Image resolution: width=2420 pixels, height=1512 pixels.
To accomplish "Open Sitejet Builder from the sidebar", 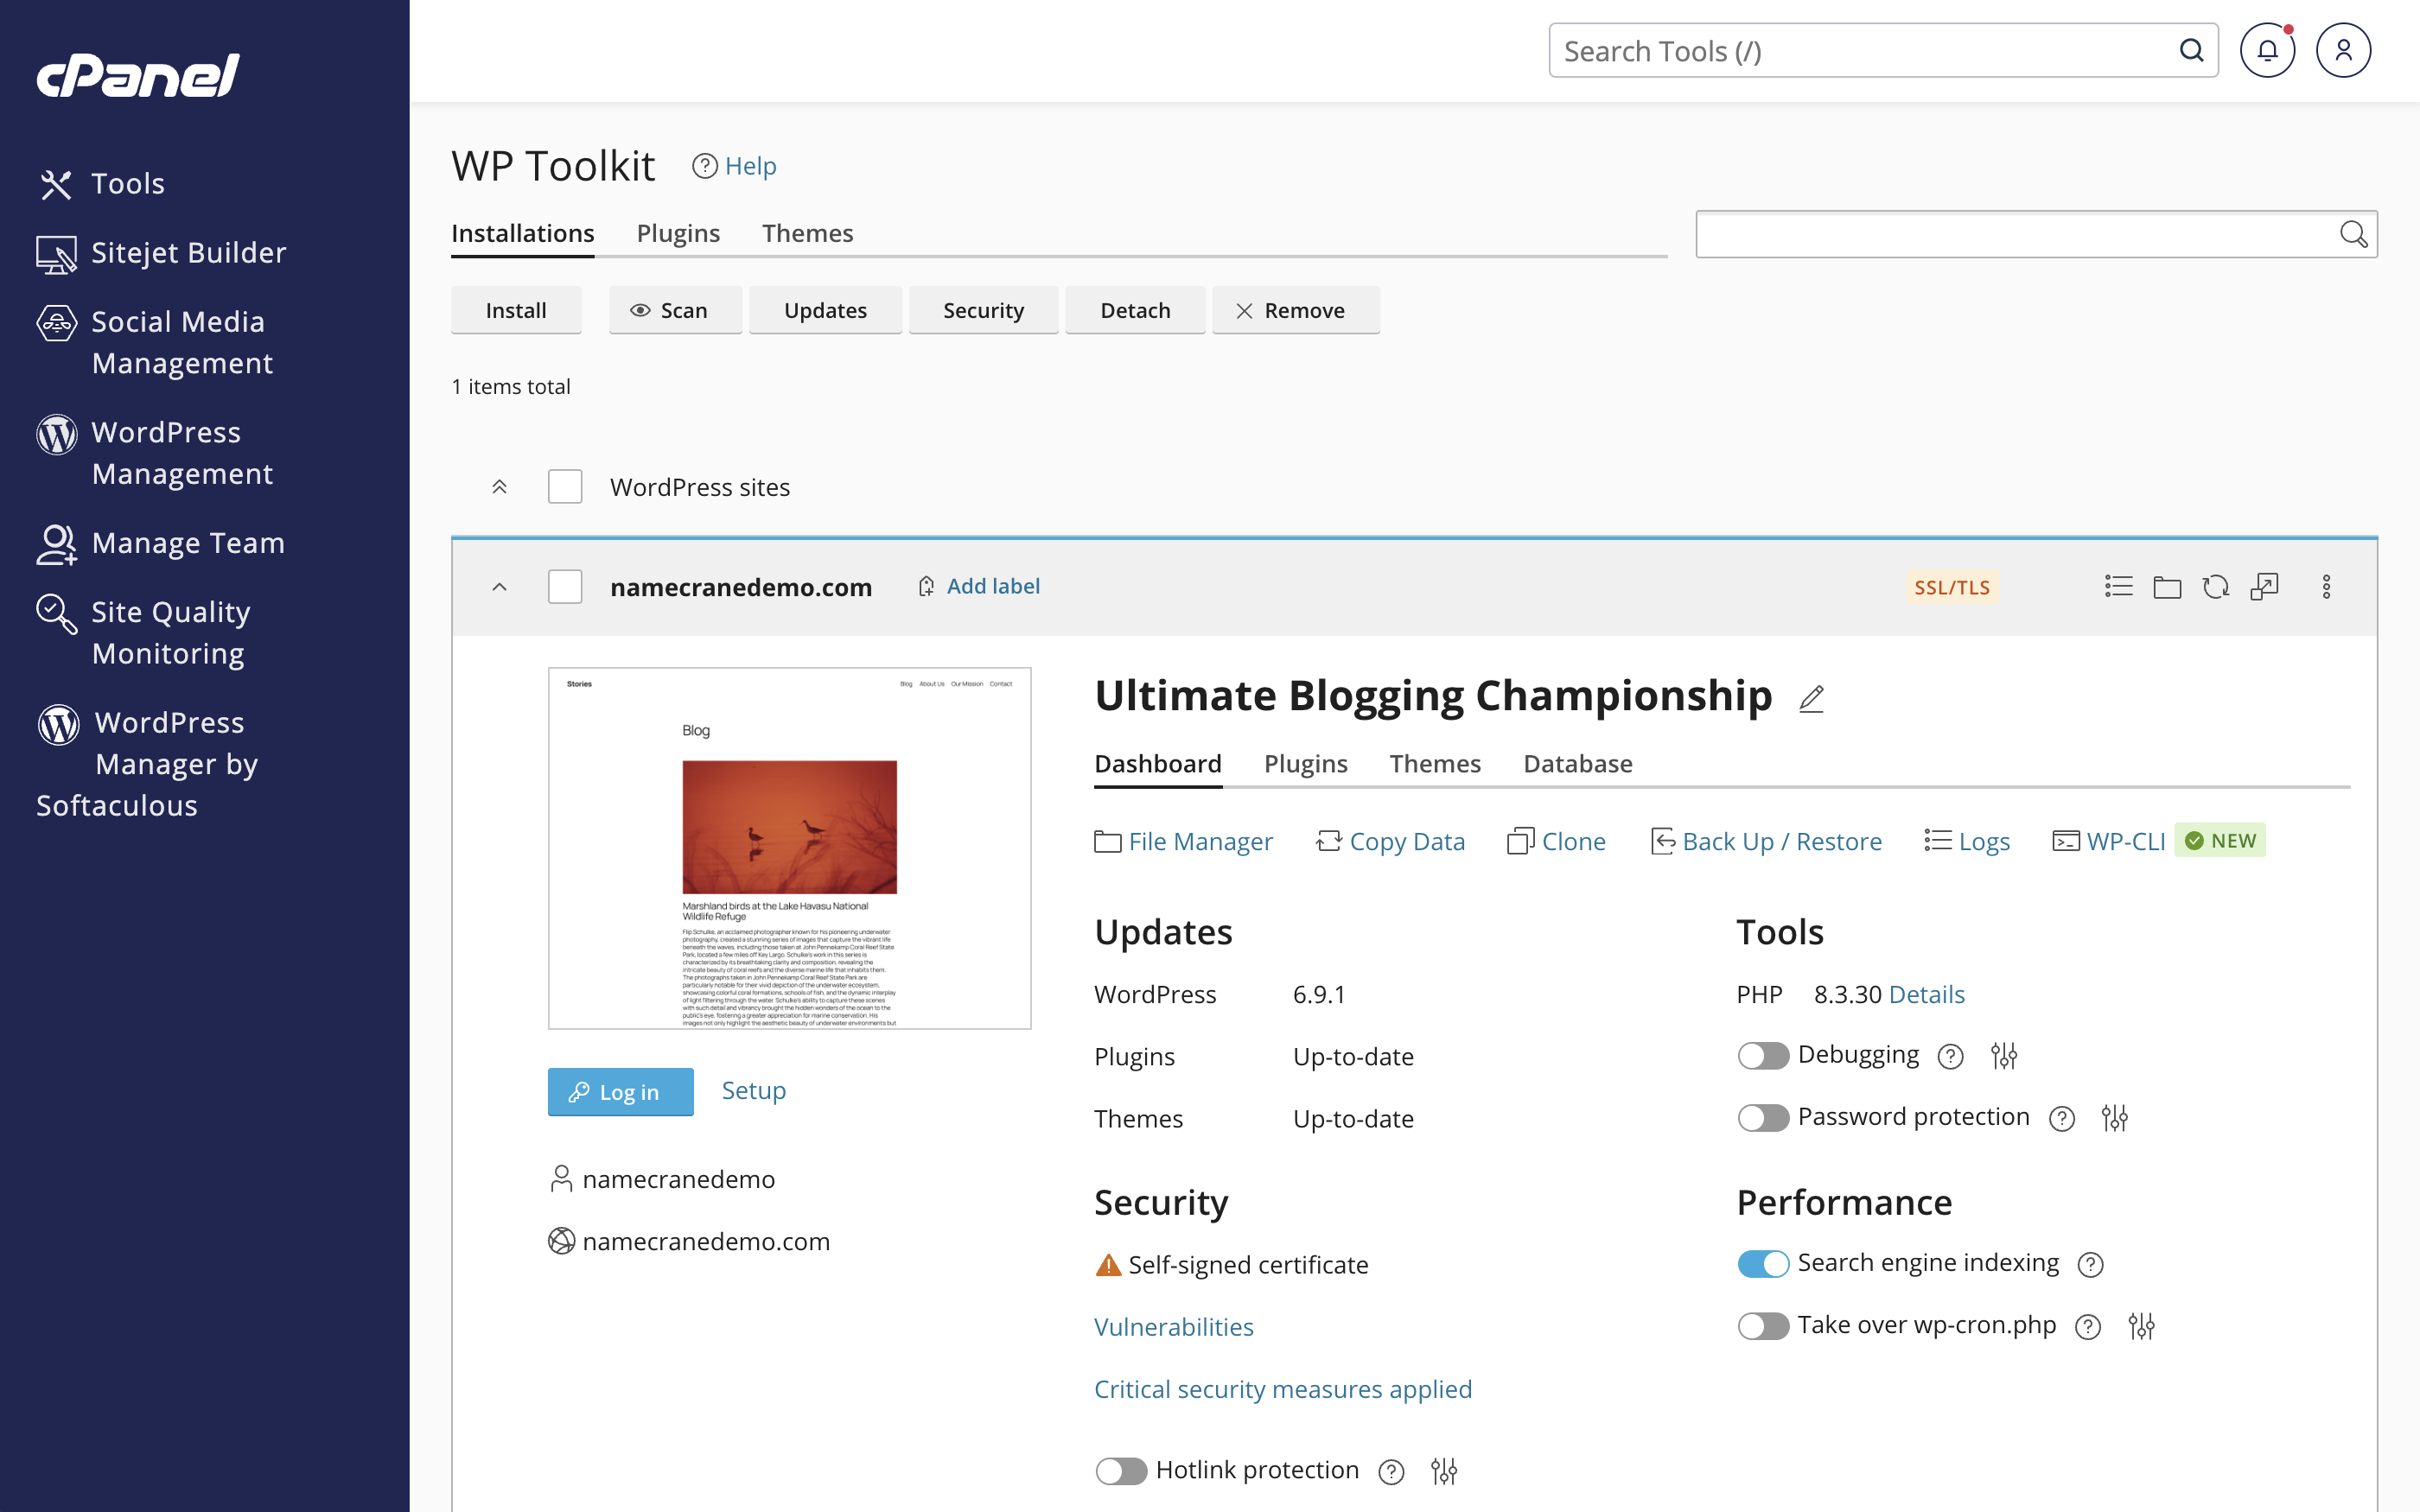I will 187,252.
